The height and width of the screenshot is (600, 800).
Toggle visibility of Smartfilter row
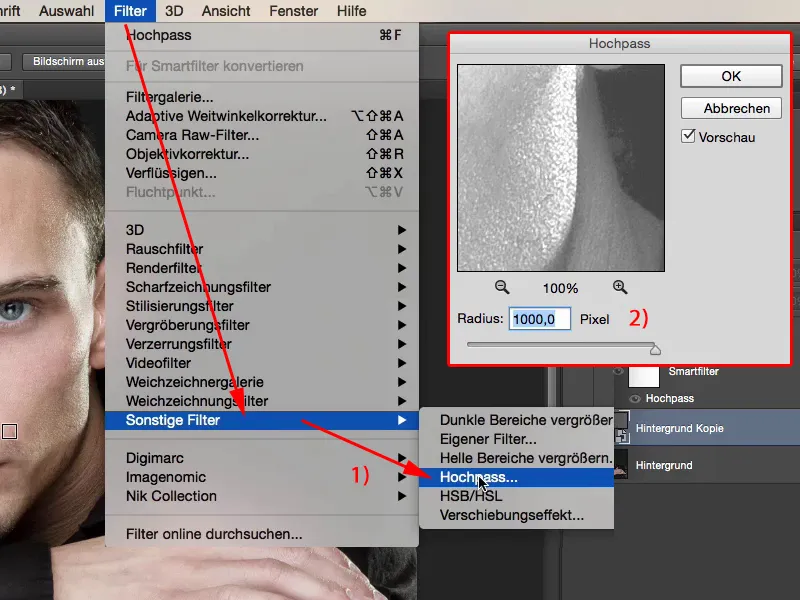point(618,371)
